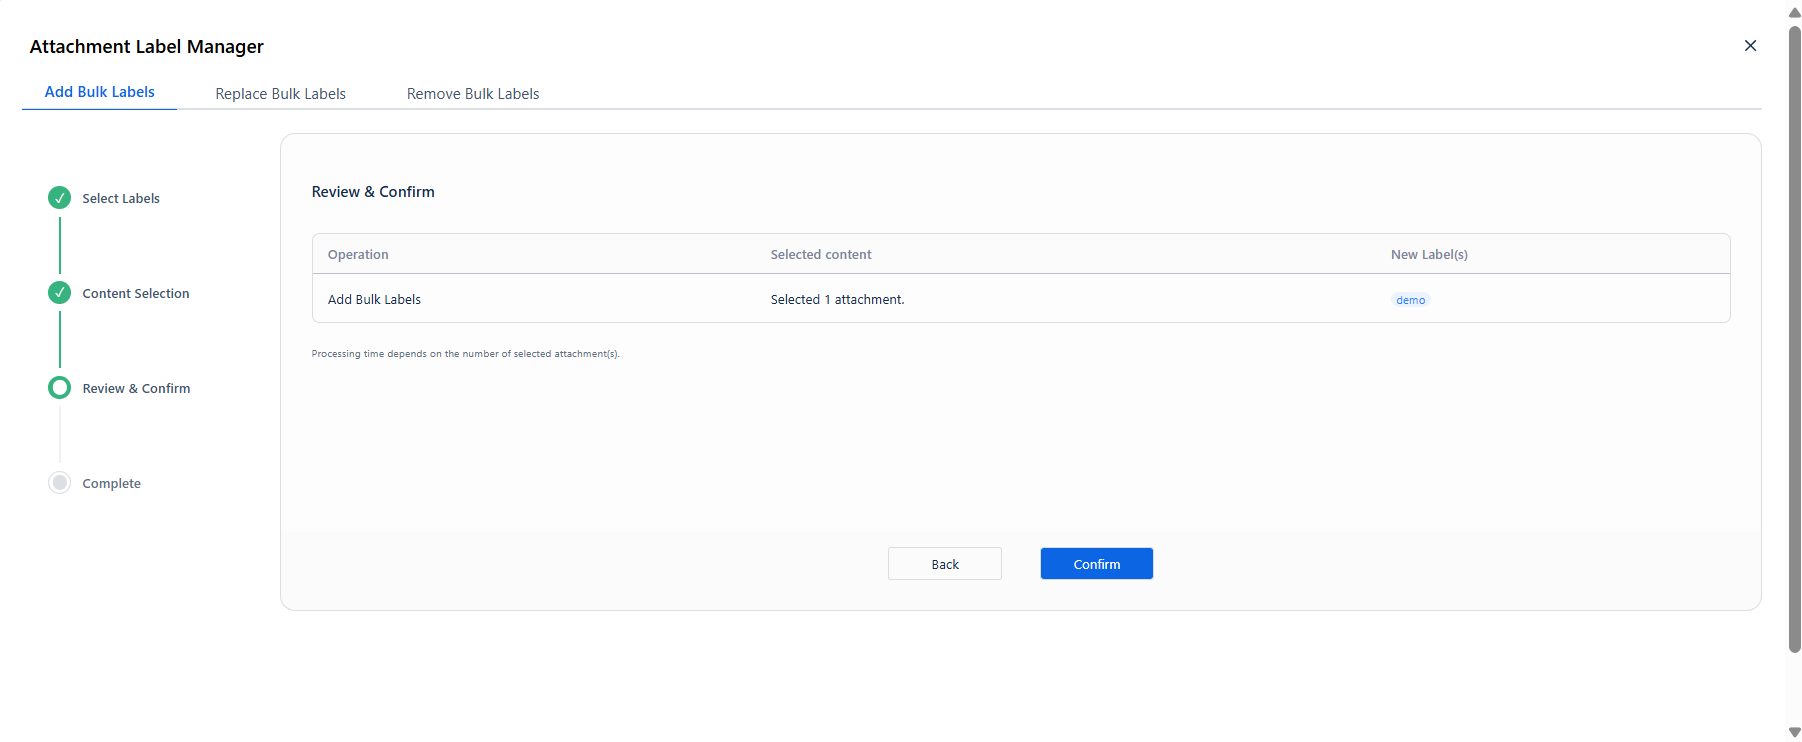Click the vertical scrollbar thumb

(x=1794, y=340)
